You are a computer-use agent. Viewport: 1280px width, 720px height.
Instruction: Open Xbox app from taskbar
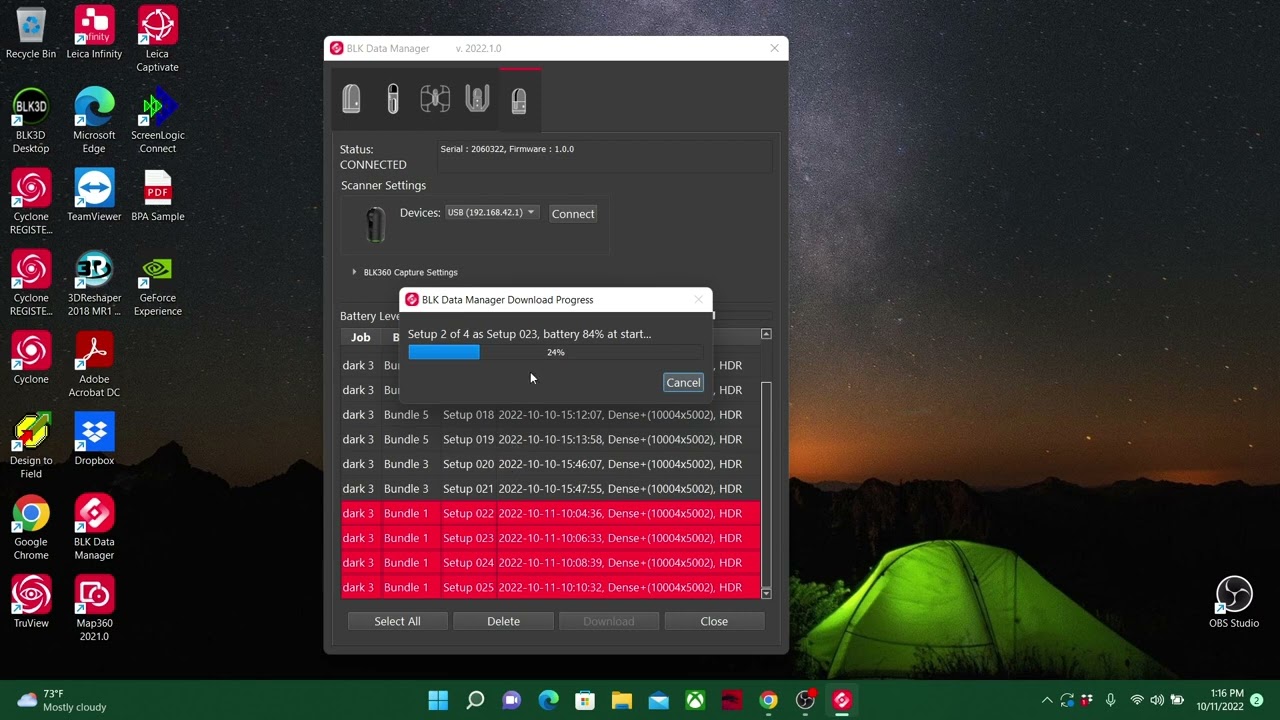coord(695,700)
